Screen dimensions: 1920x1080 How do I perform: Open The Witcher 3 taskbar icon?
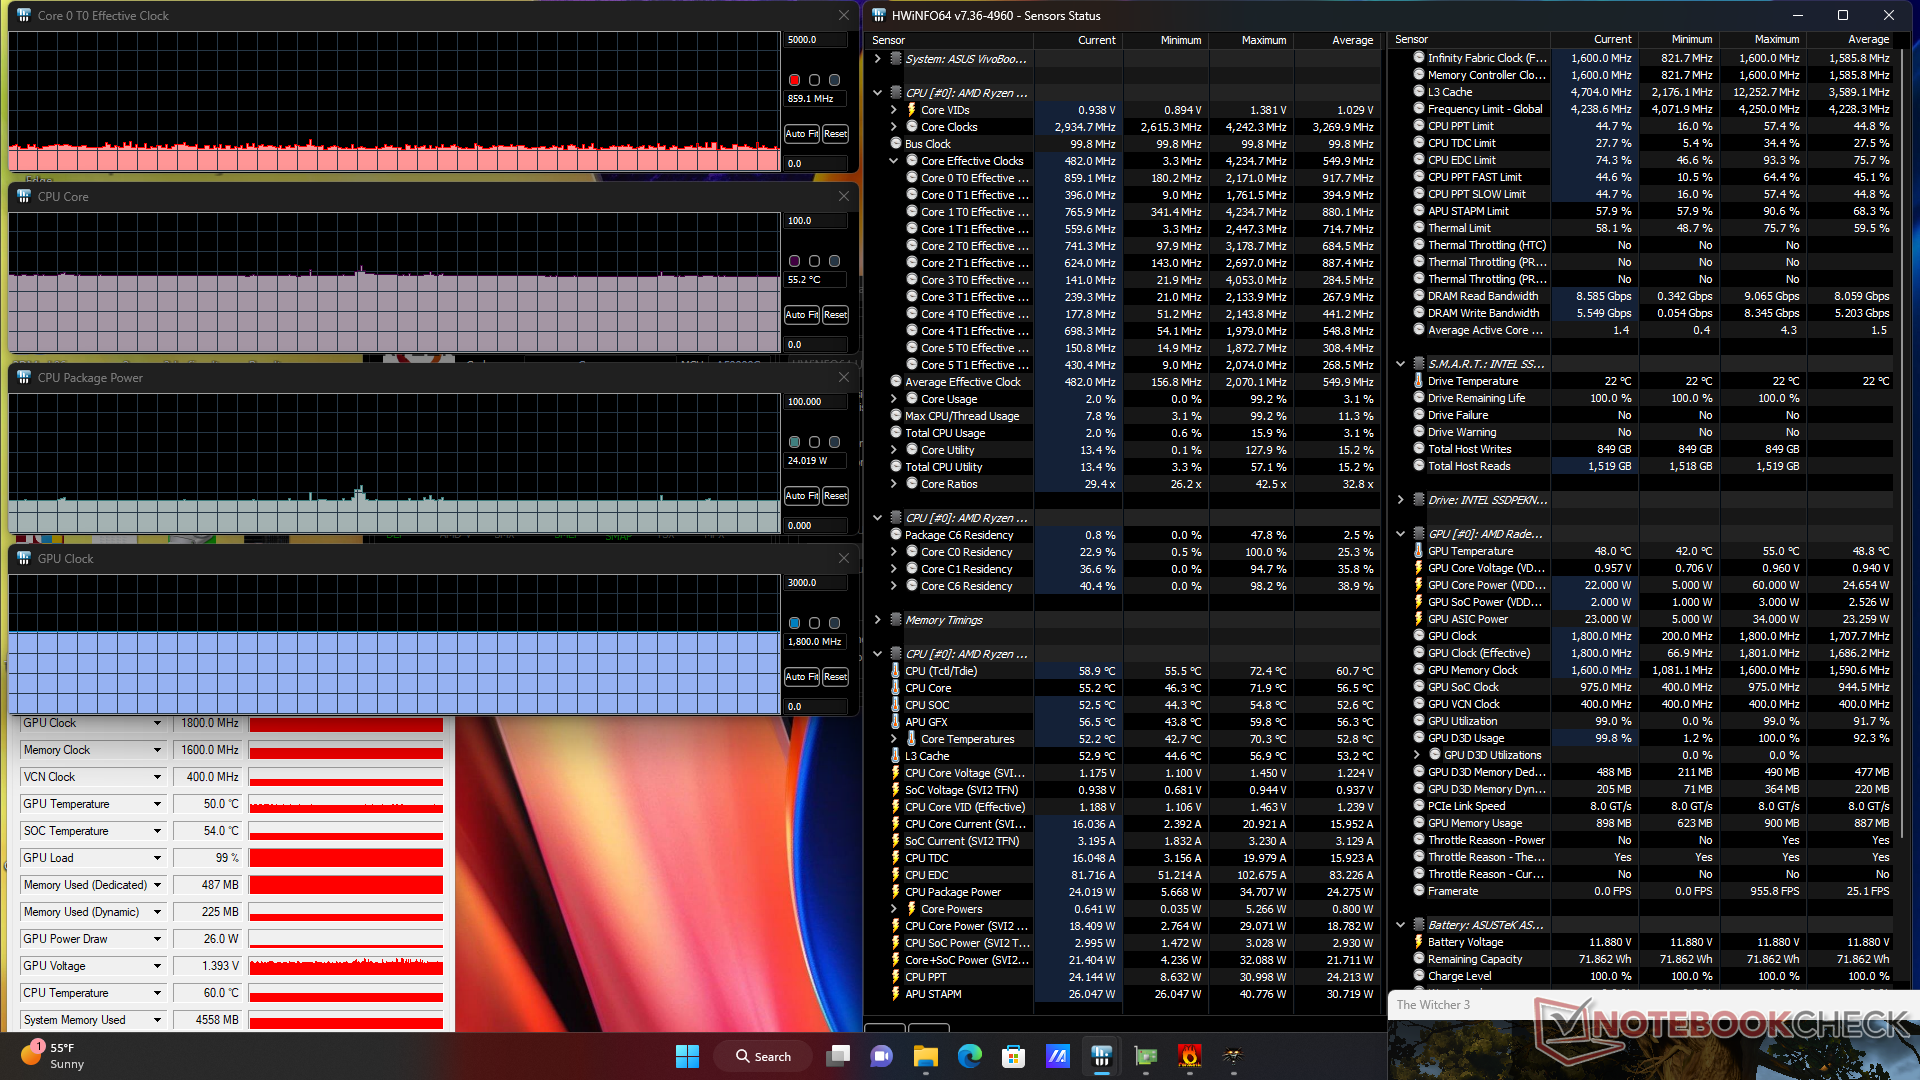click(x=1233, y=1056)
